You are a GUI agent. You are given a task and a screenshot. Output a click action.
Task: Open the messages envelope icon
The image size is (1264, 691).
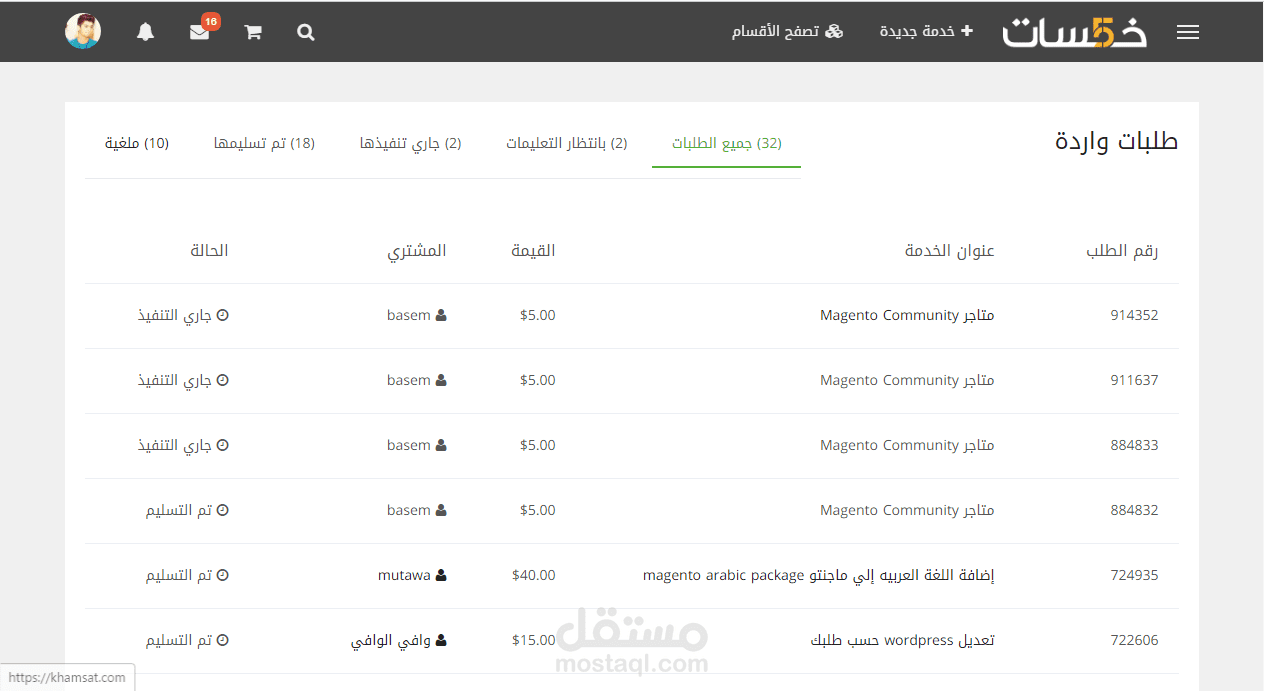coord(200,32)
